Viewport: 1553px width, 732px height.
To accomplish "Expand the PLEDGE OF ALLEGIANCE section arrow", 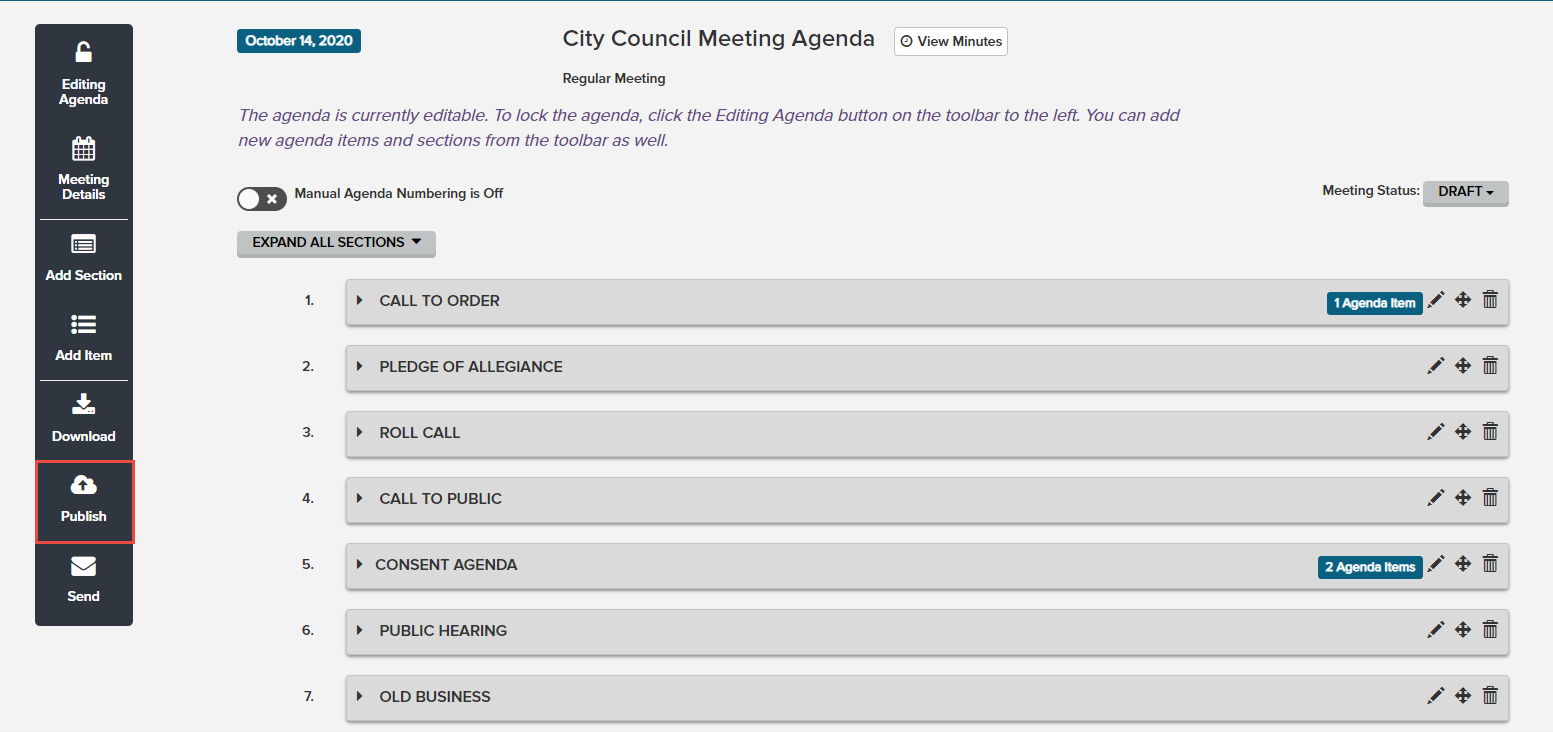I will pyautogui.click(x=360, y=367).
